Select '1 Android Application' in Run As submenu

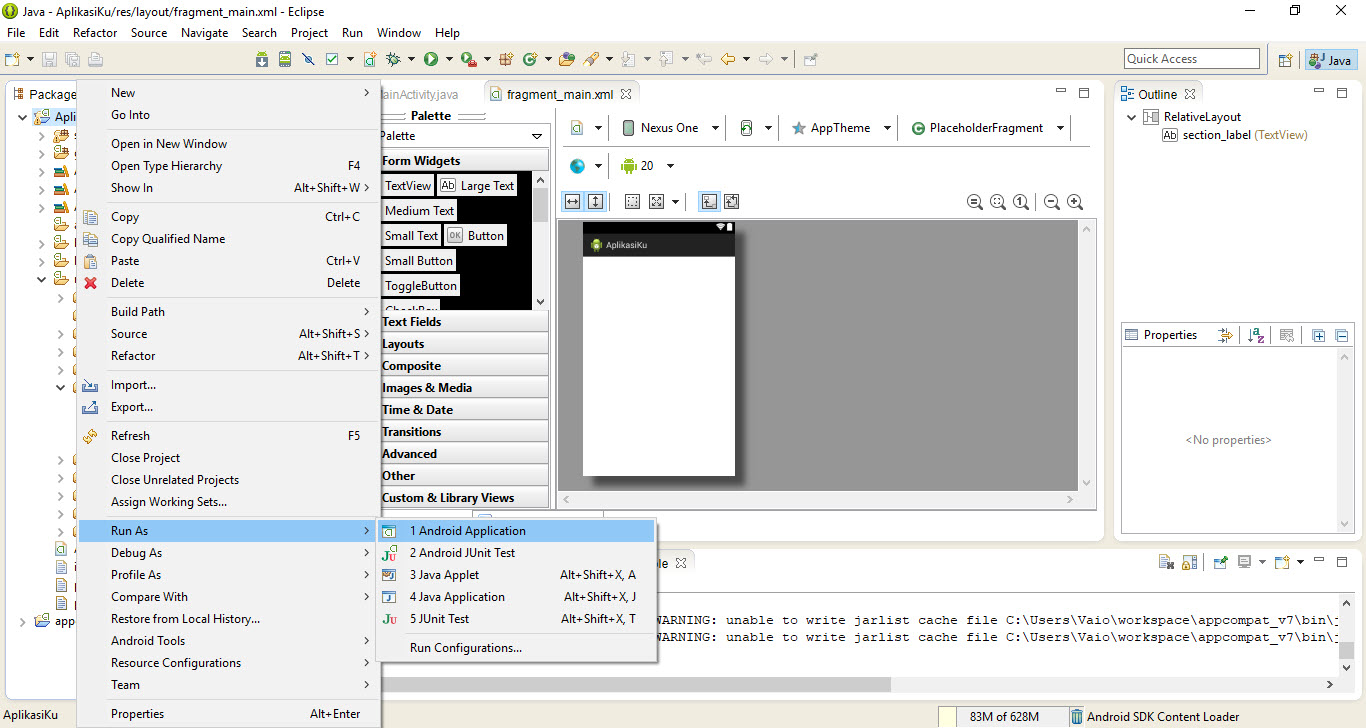click(x=467, y=531)
